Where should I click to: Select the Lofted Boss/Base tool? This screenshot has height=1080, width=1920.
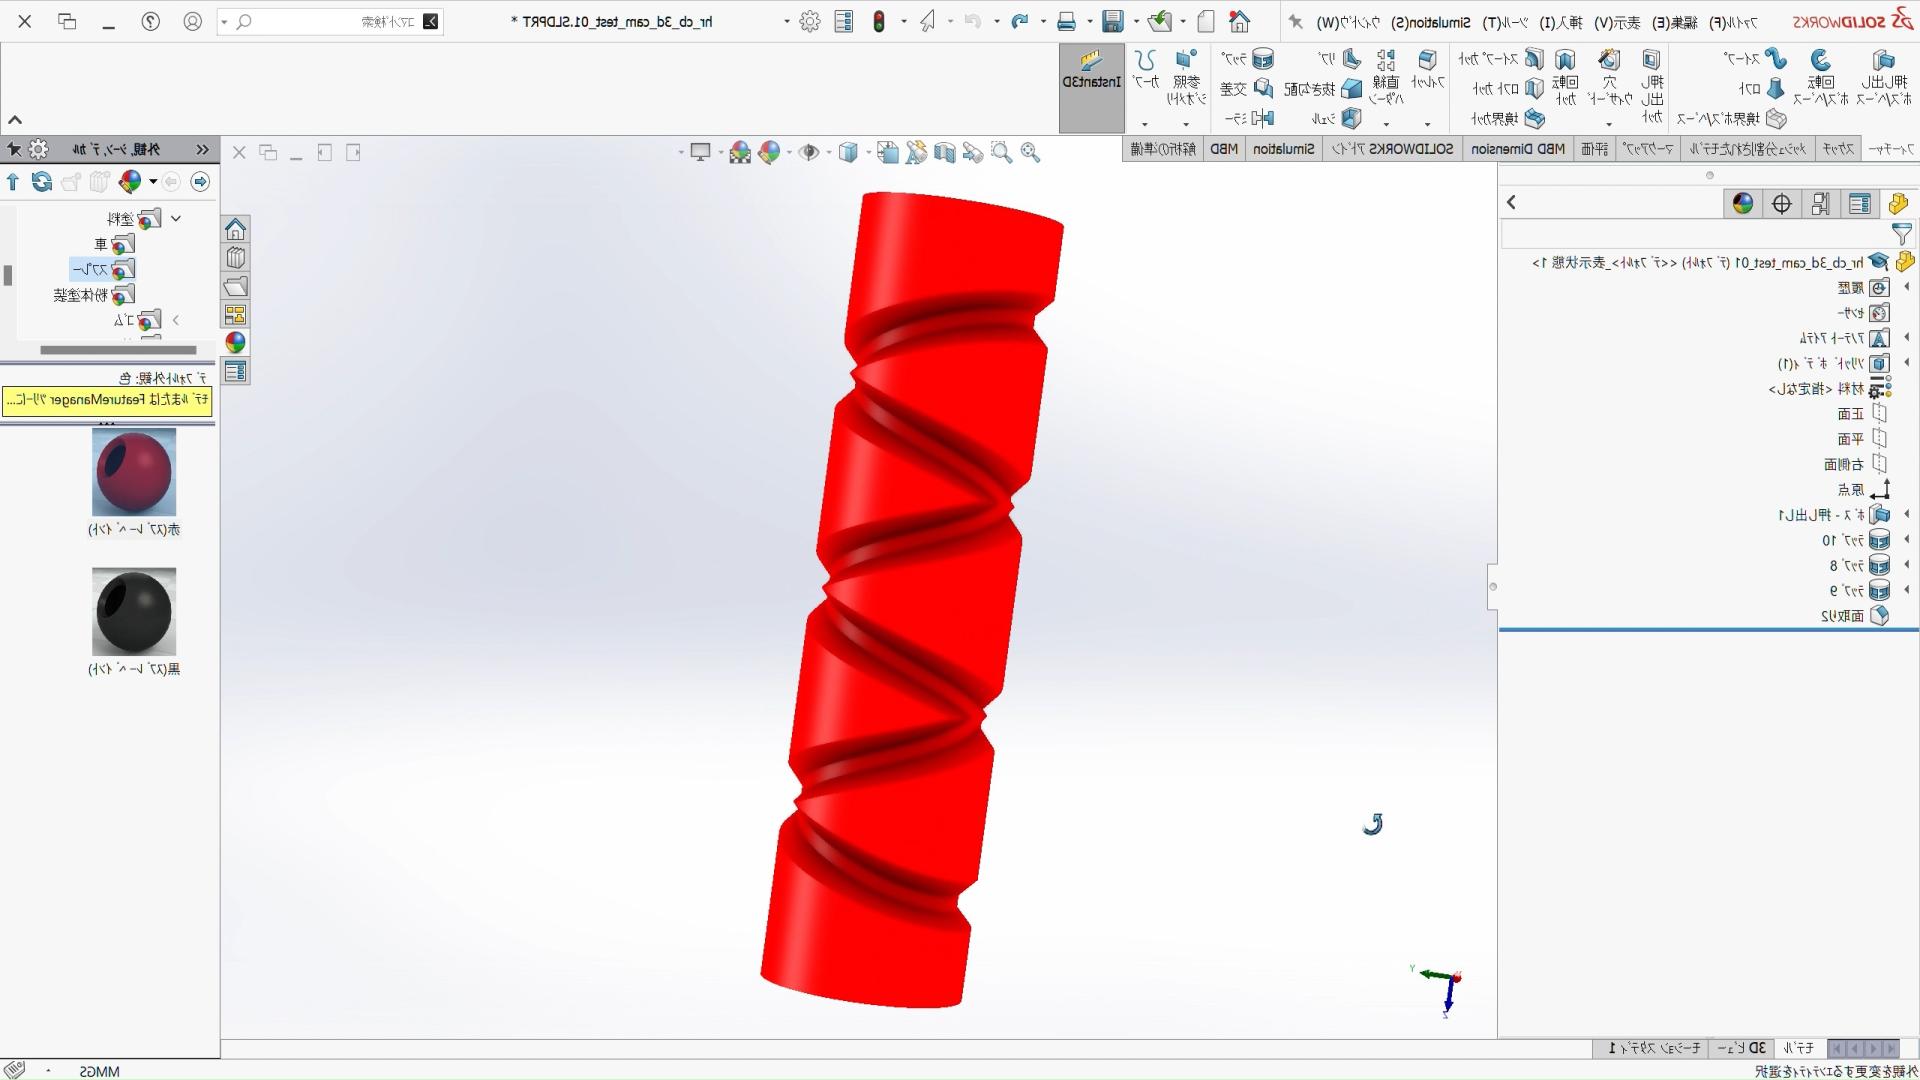[x=1762, y=89]
